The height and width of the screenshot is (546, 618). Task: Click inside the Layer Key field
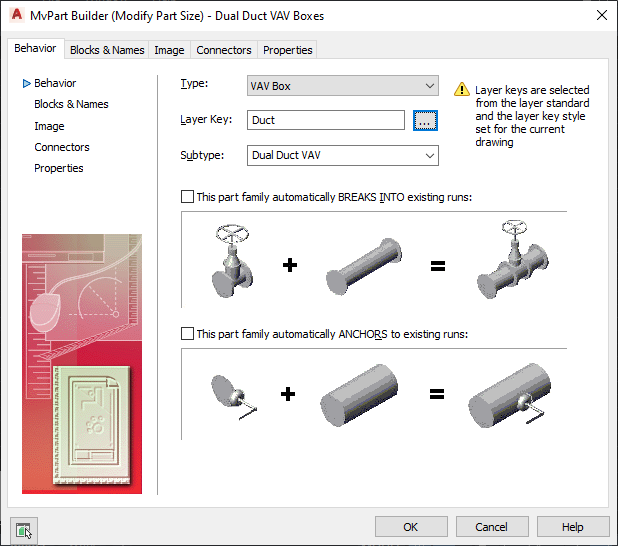tap(326, 120)
